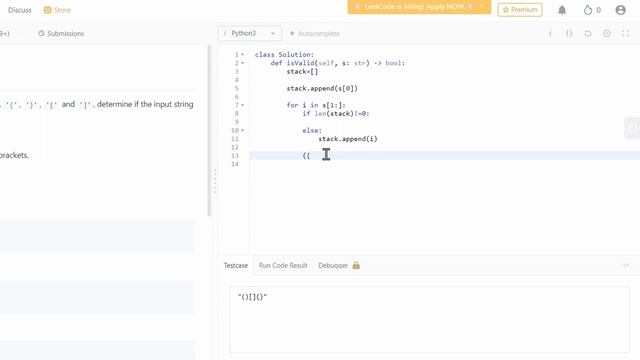Click code line 'stack.append(s[0])'
Screen dimensions: 640x360
322,89
